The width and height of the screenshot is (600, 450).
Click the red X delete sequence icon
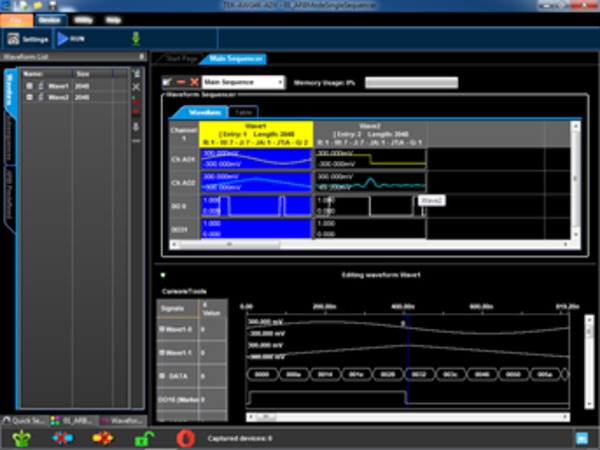point(193,82)
